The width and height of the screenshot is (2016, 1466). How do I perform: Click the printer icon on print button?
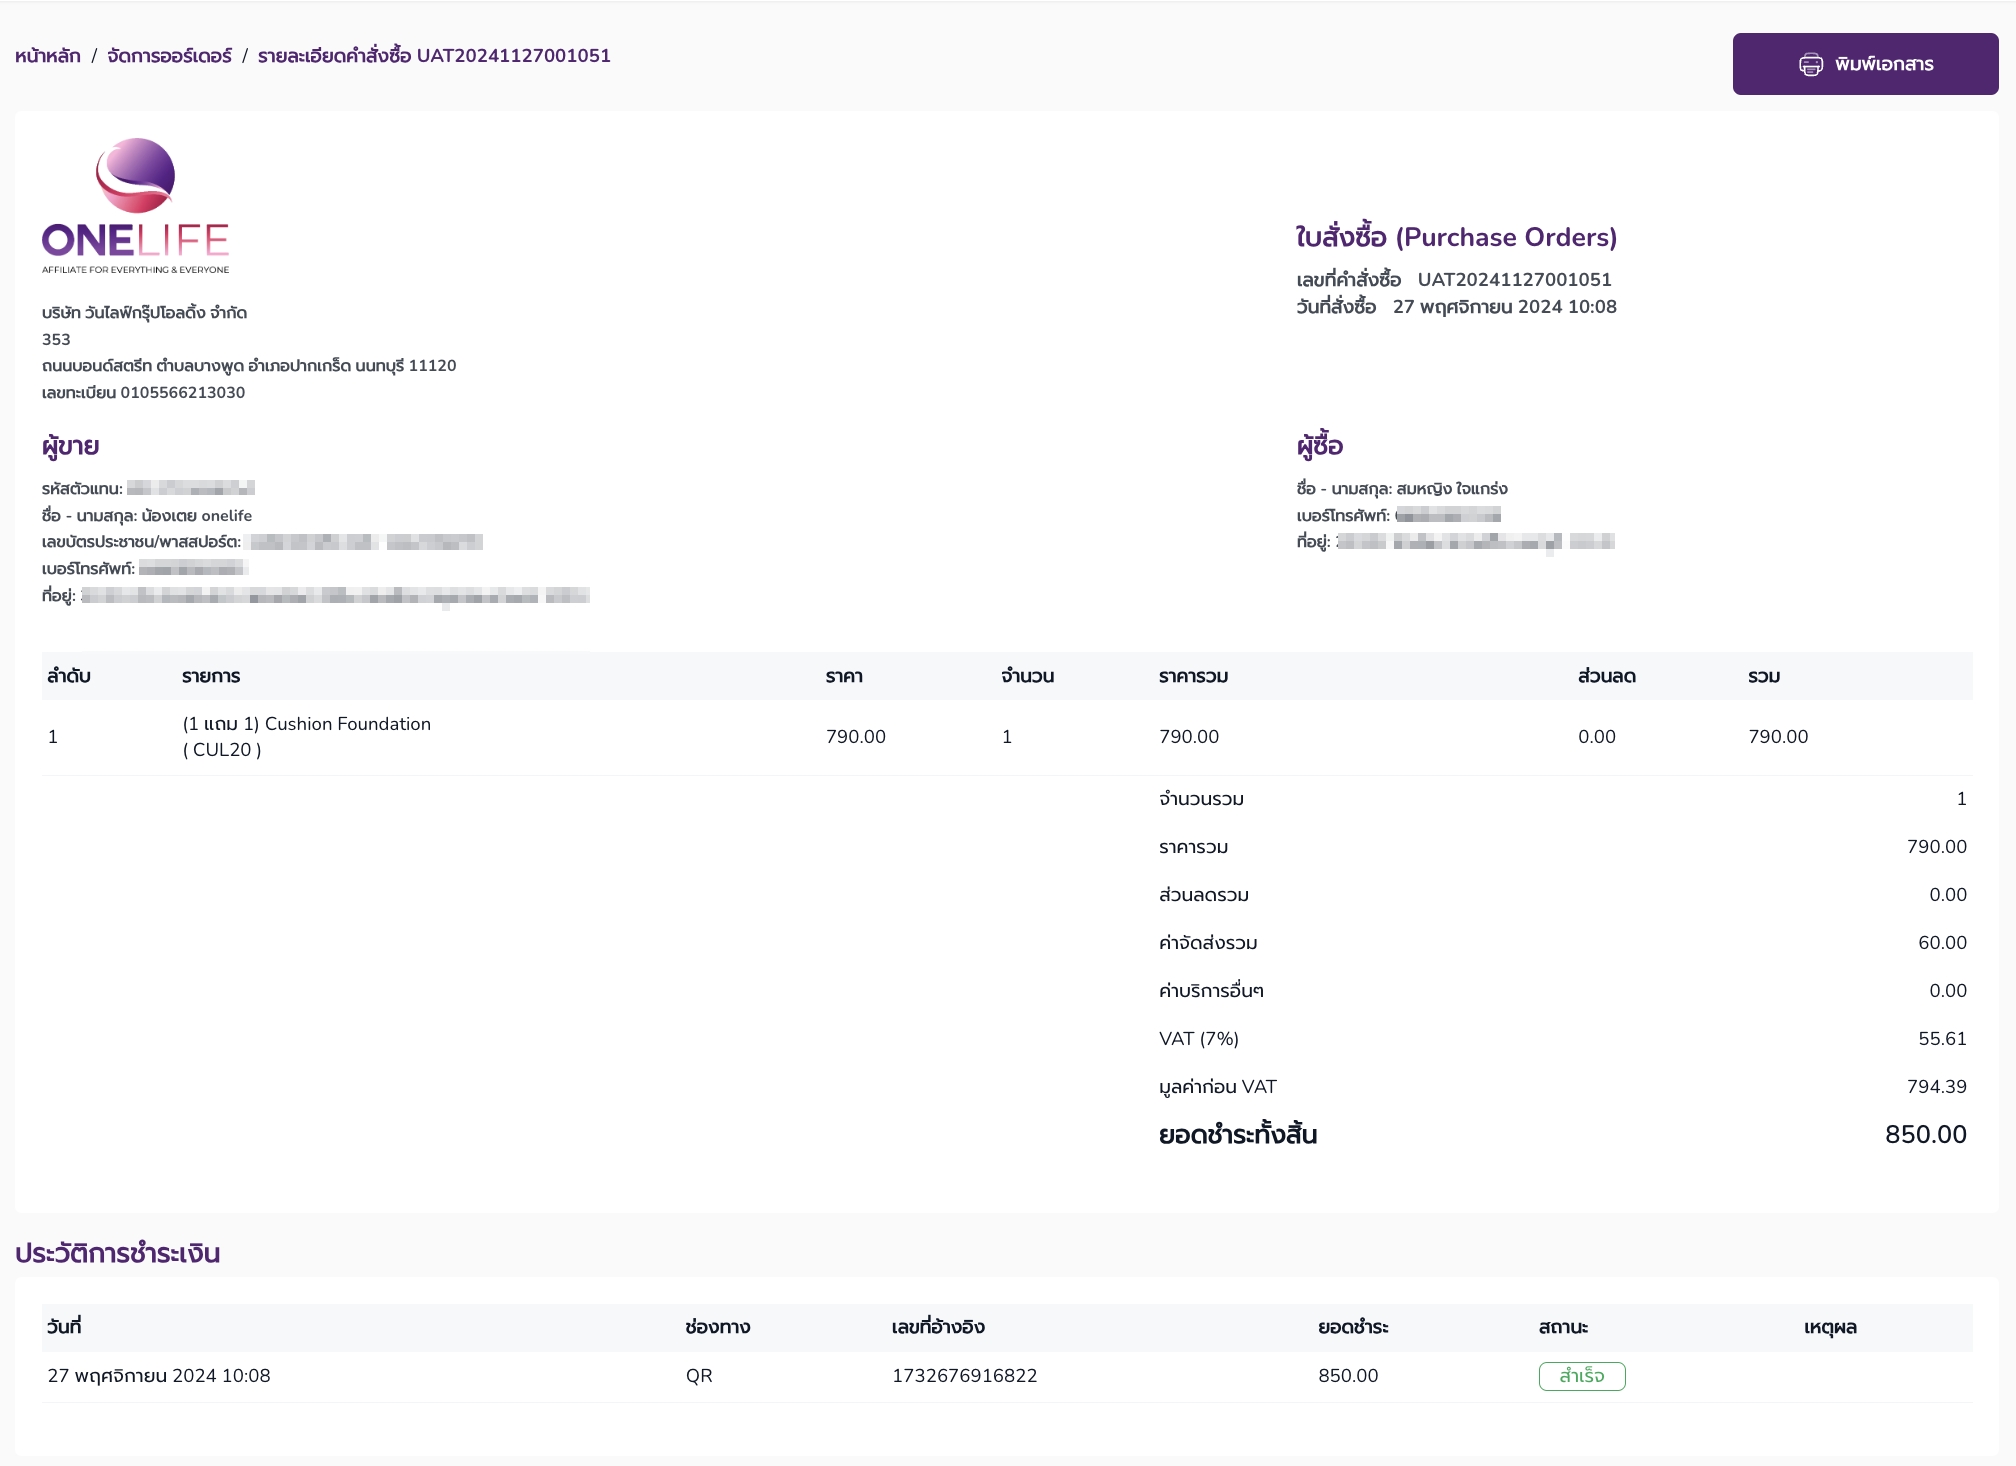pyautogui.click(x=1810, y=65)
